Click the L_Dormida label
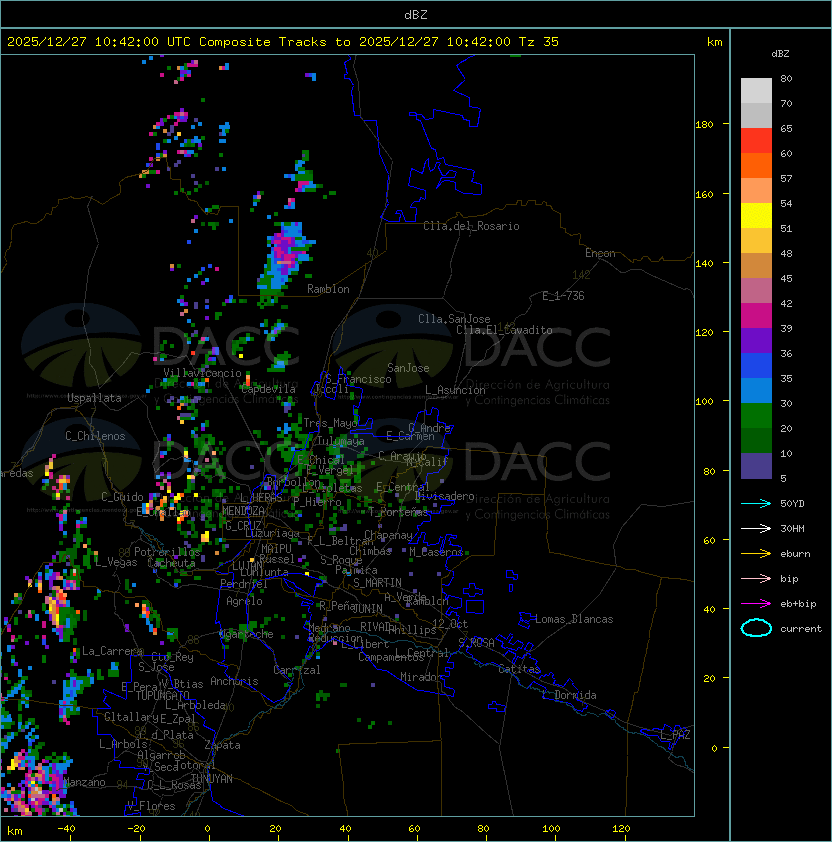This screenshot has height=842, width=832. pos(569,695)
